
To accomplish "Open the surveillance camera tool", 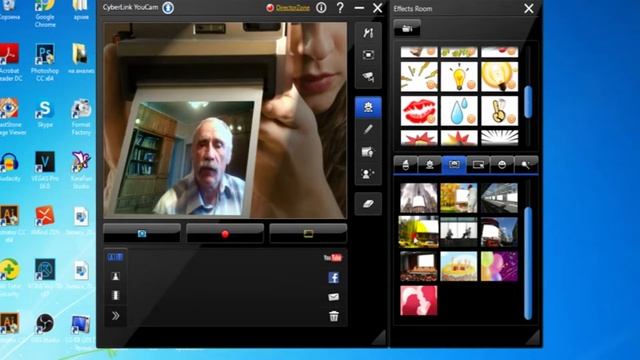I will click(368, 77).
